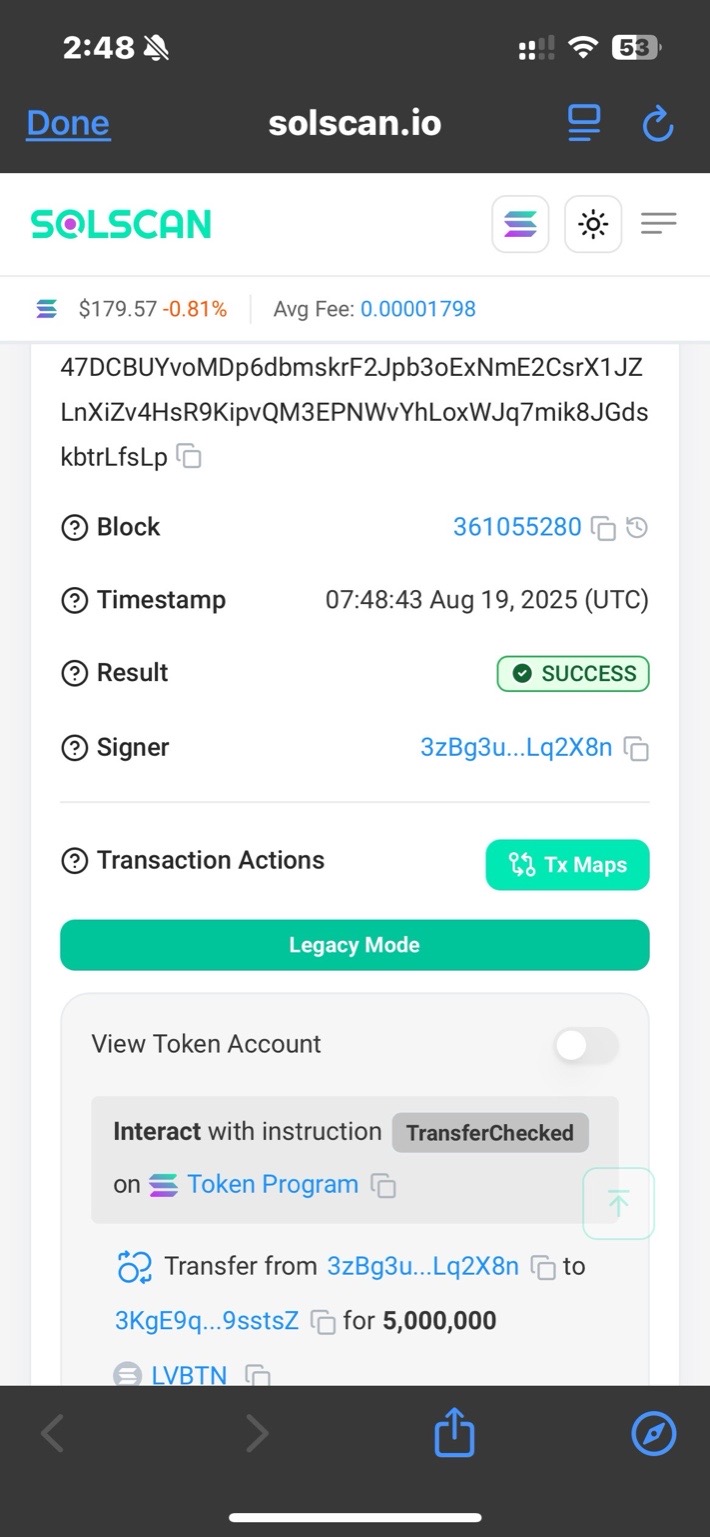Copy the transaction signature hash
710x1537 pixels.
(189, 457)
